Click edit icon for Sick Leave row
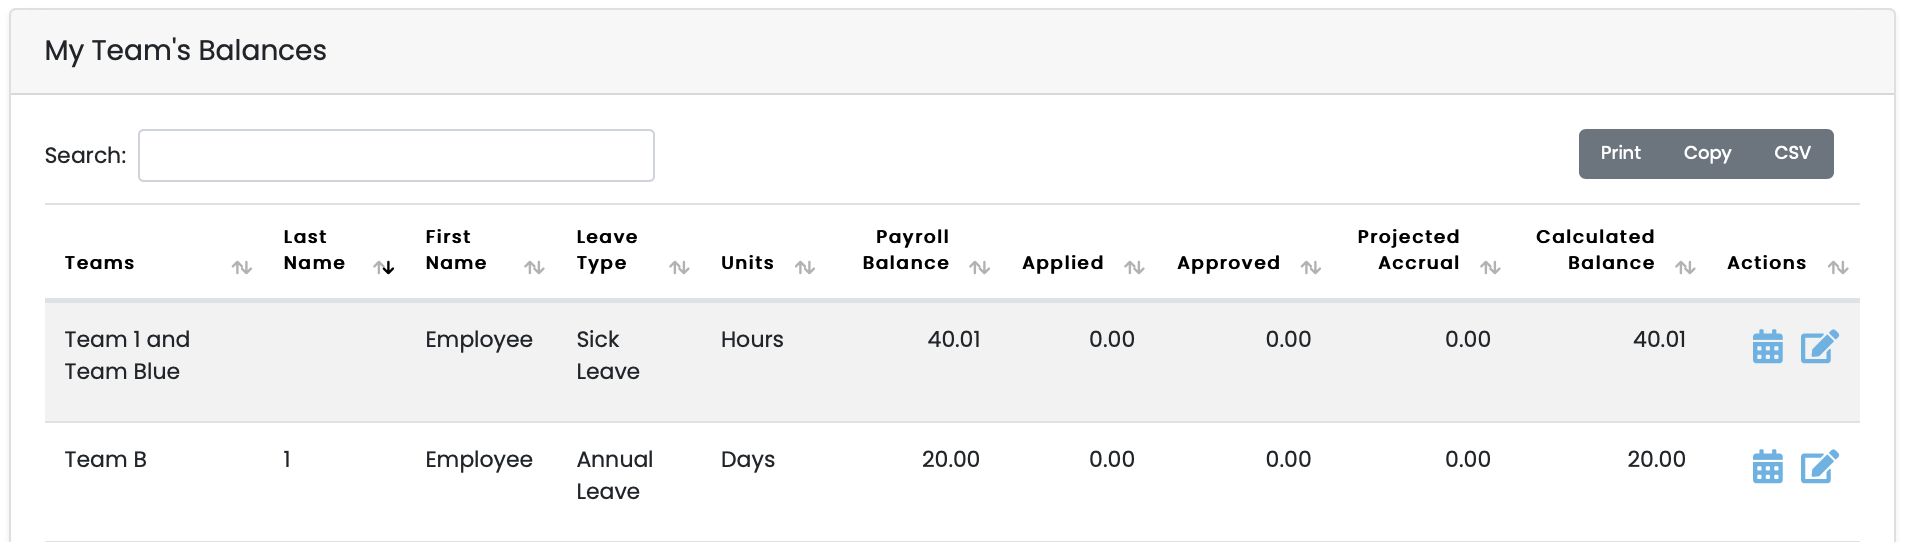1906x542 pixels. [x=1819, y=347]
